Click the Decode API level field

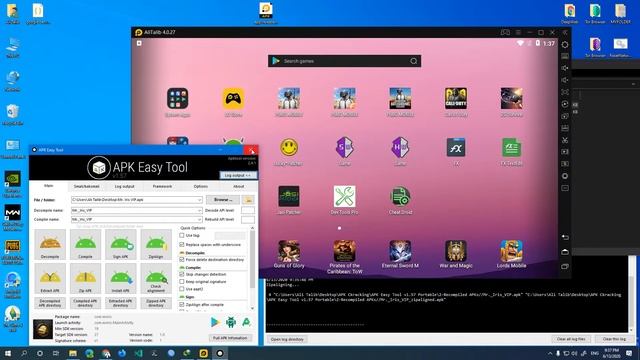[248, 210]
